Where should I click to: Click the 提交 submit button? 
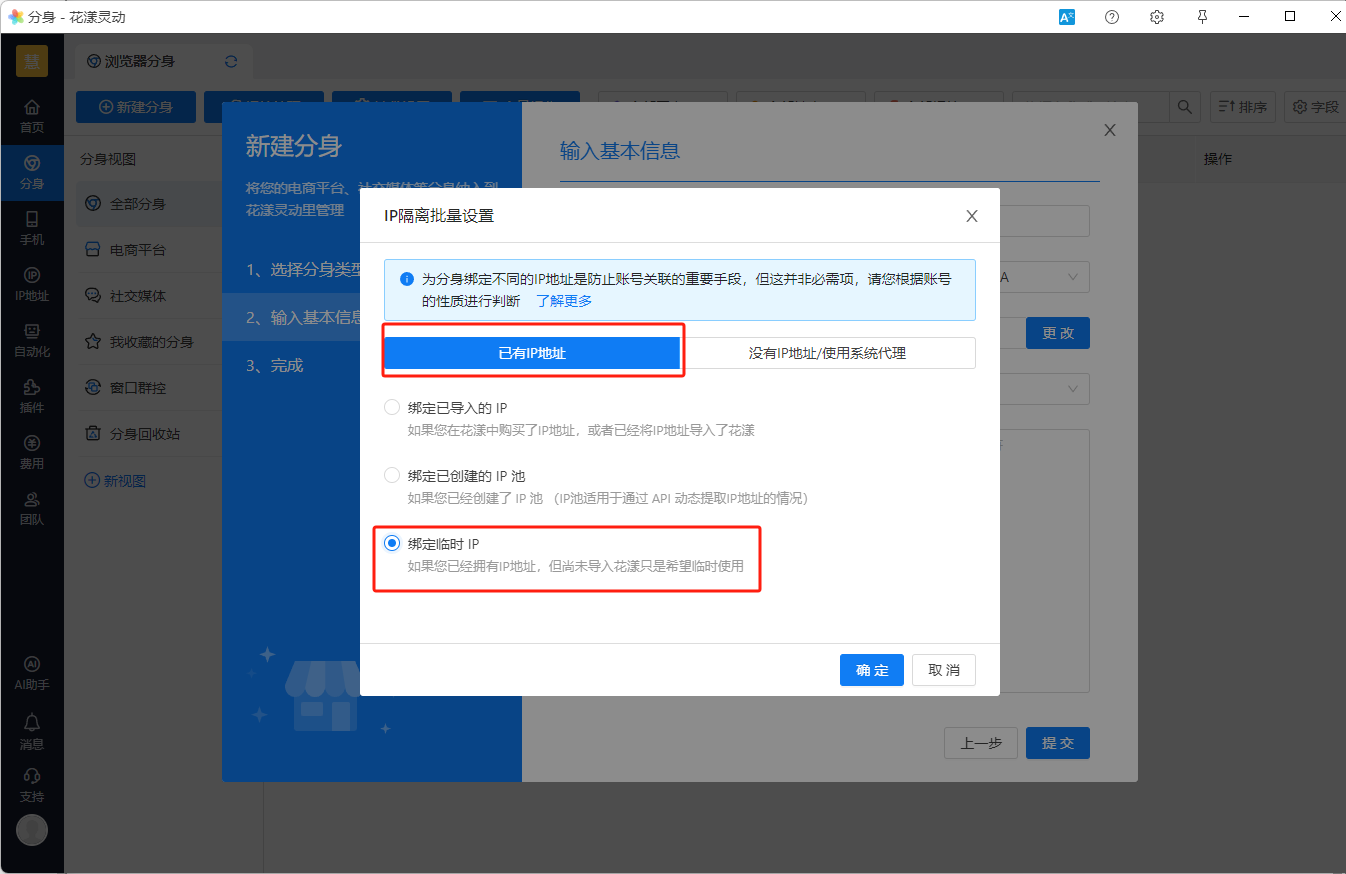pyautogui.click(x=1057, y=743)
